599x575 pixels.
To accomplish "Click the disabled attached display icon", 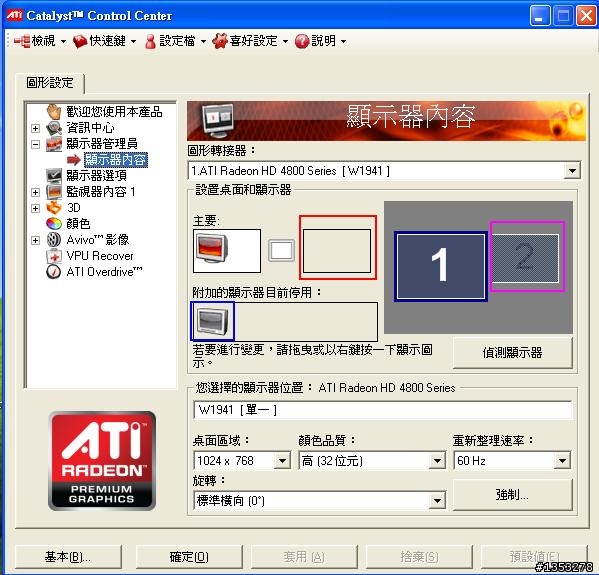I will [212, 321].
